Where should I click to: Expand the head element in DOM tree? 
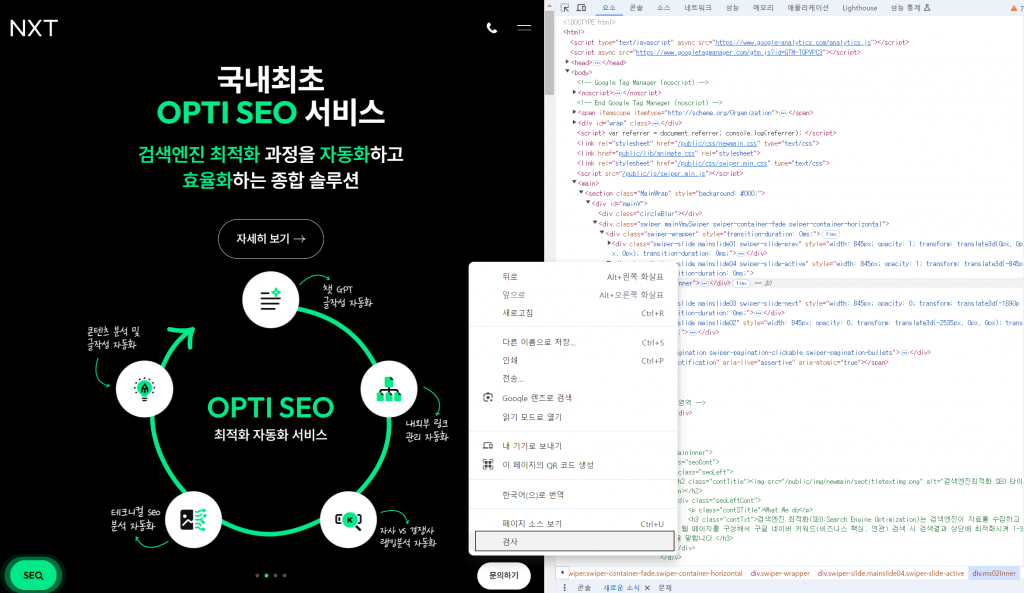tap(567, 62)
